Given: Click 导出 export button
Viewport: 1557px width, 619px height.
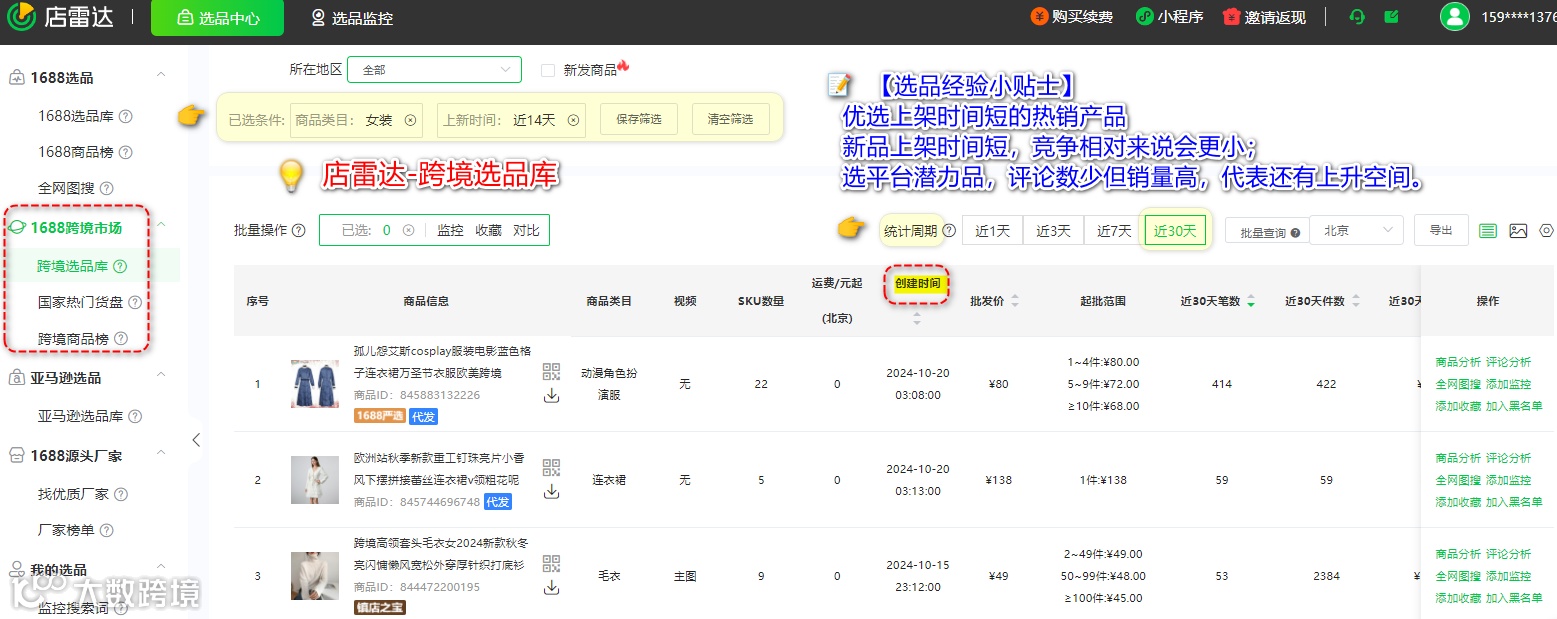Looking at the screenshot, I should 1441,230.
